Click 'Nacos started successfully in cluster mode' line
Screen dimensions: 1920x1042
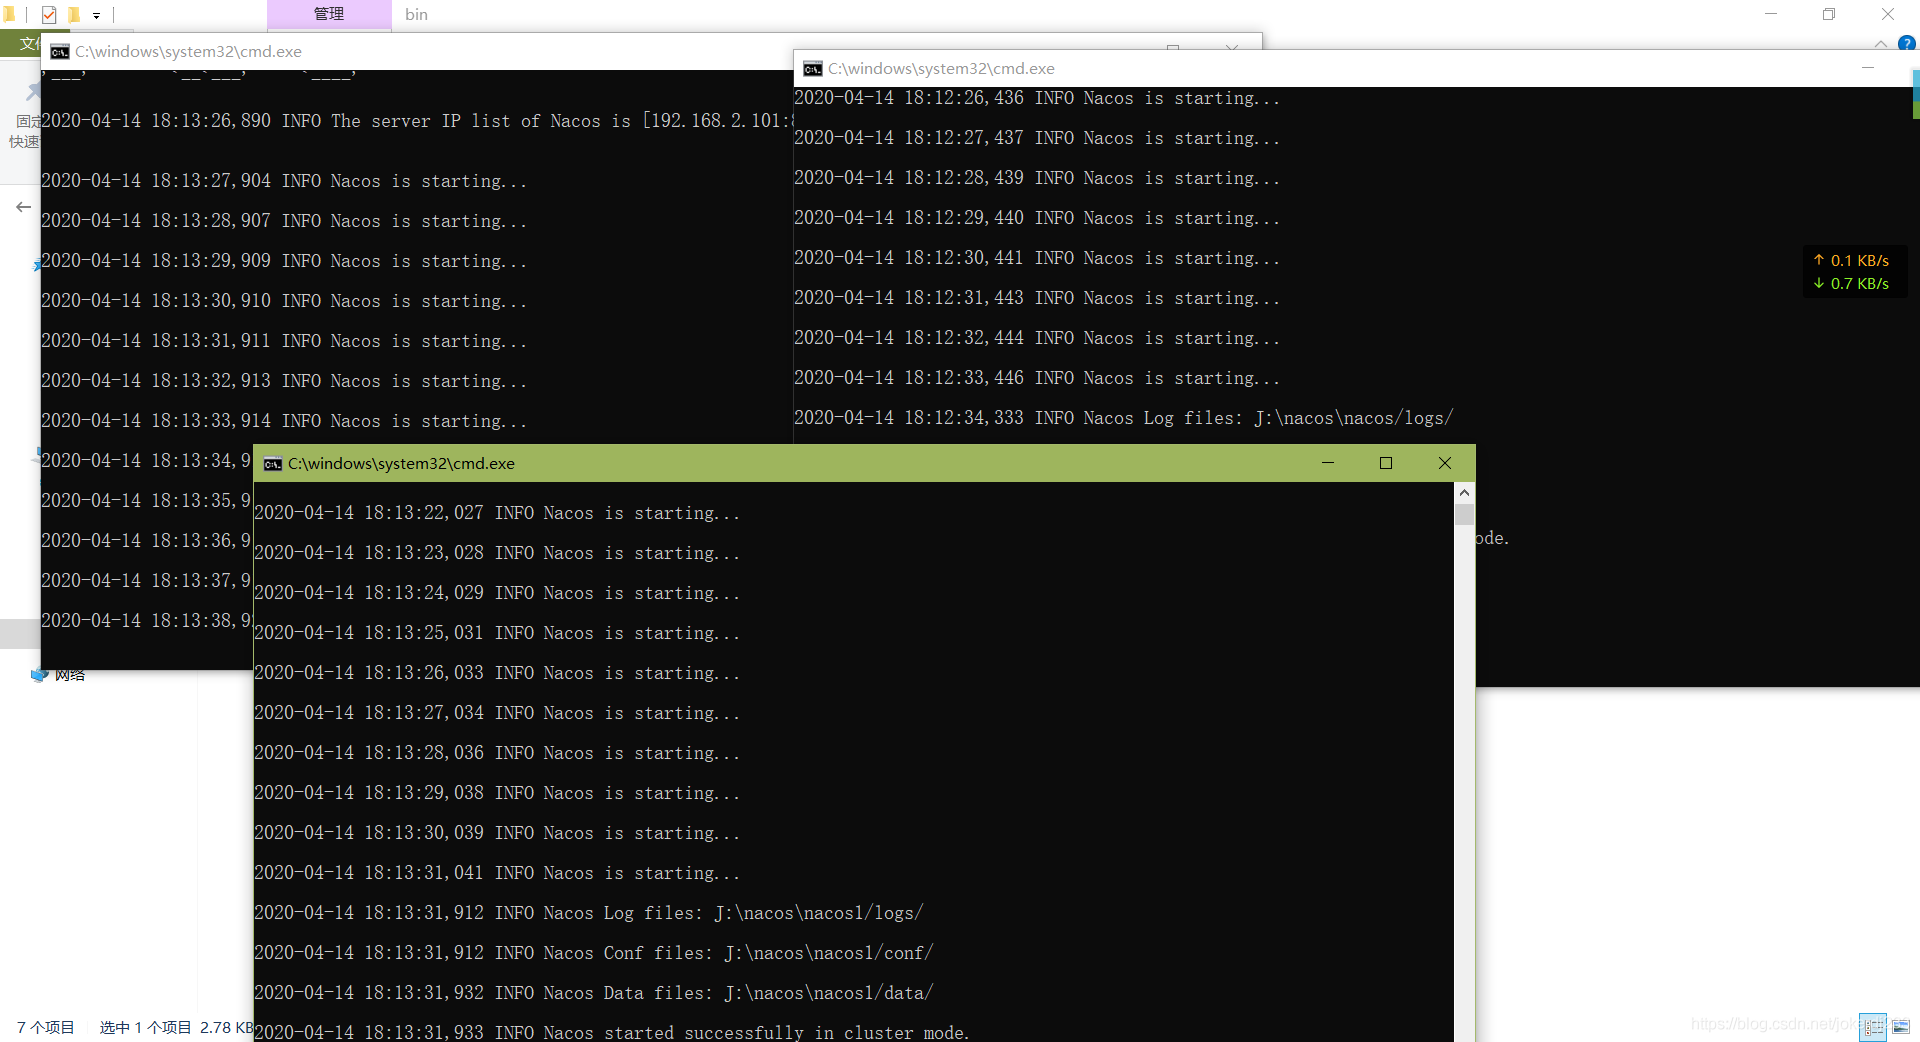612,1032
